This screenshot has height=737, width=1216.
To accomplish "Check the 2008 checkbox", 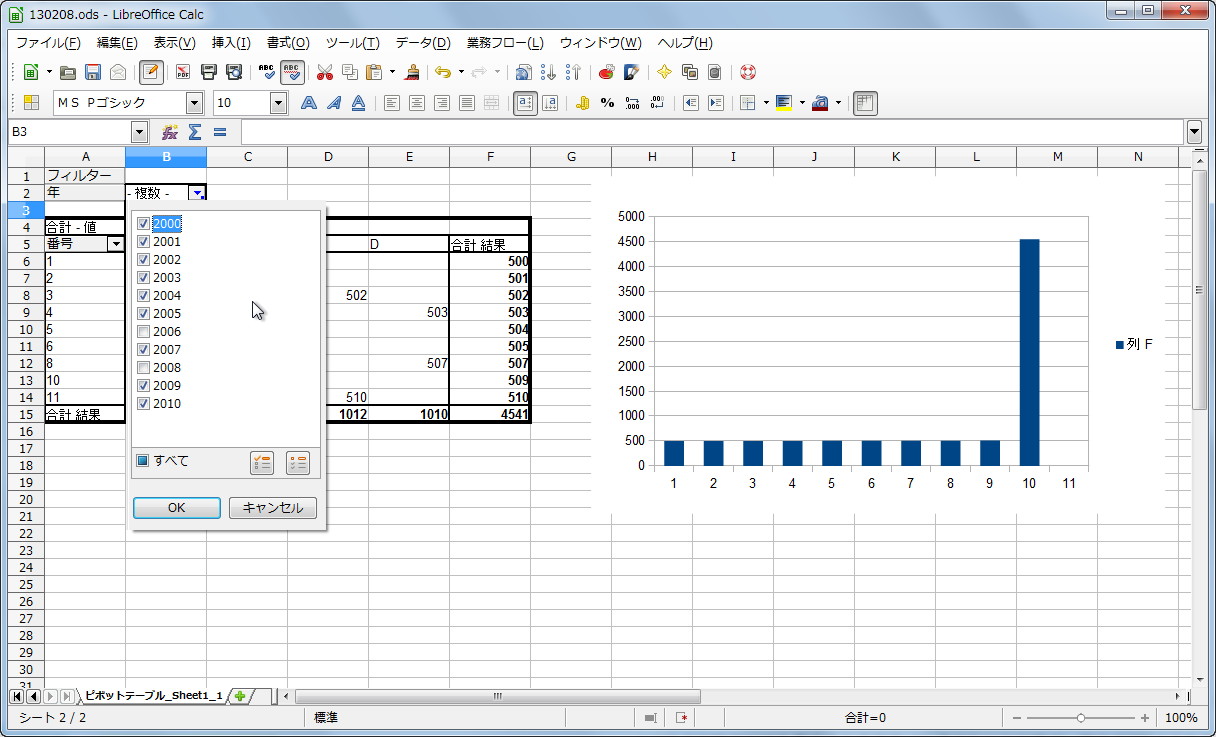I will [143, 368].
